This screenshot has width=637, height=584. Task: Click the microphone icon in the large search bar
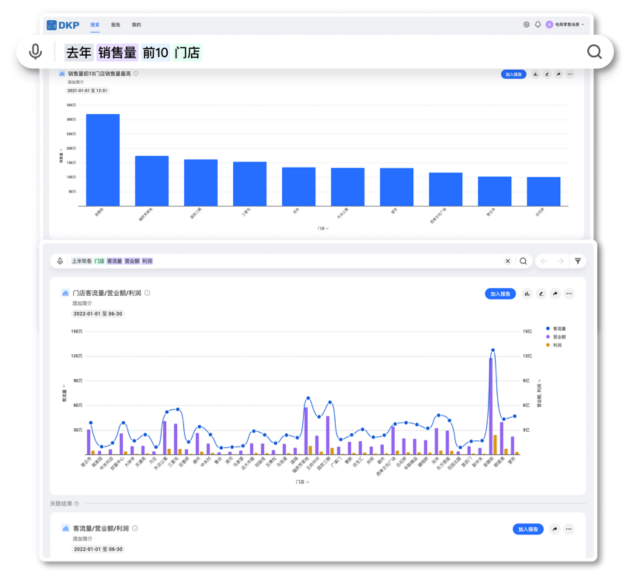[x=36, y=52]
